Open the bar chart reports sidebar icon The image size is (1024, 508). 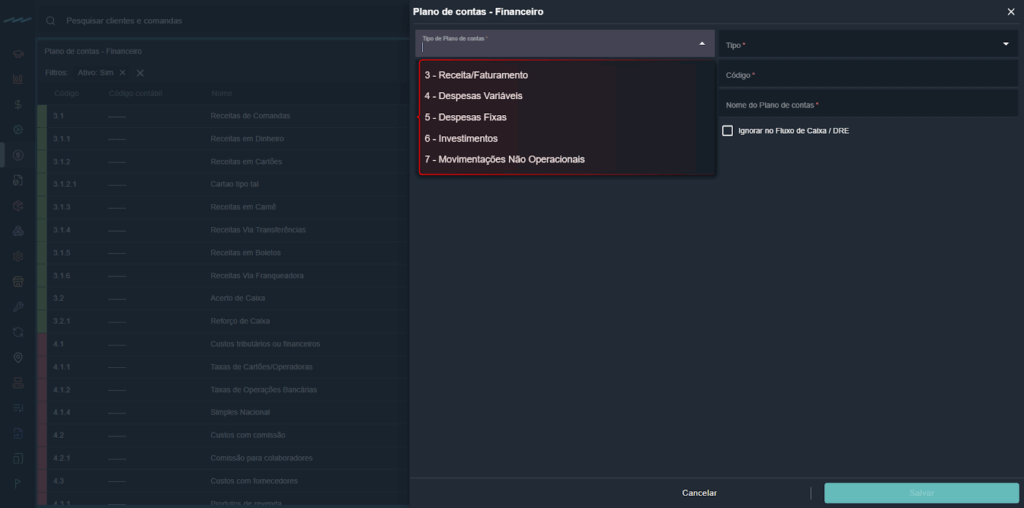(17, 79)
